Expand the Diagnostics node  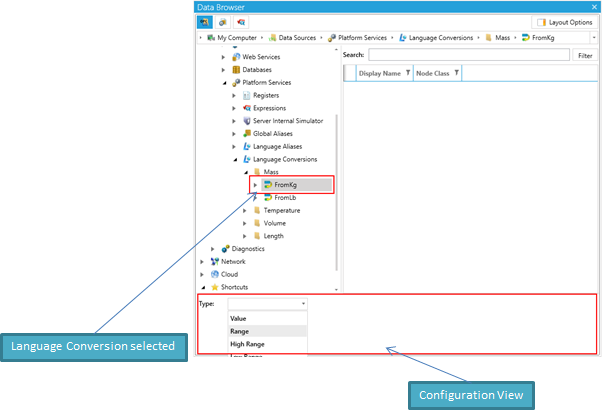point(213,249)
